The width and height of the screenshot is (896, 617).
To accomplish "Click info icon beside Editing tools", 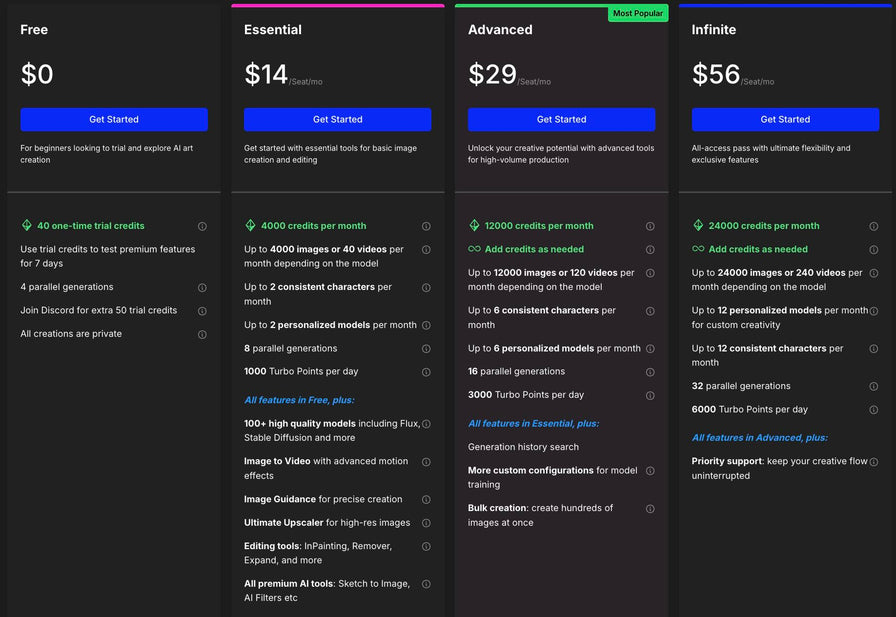I will pyautogui.click(x=426, y=547).
